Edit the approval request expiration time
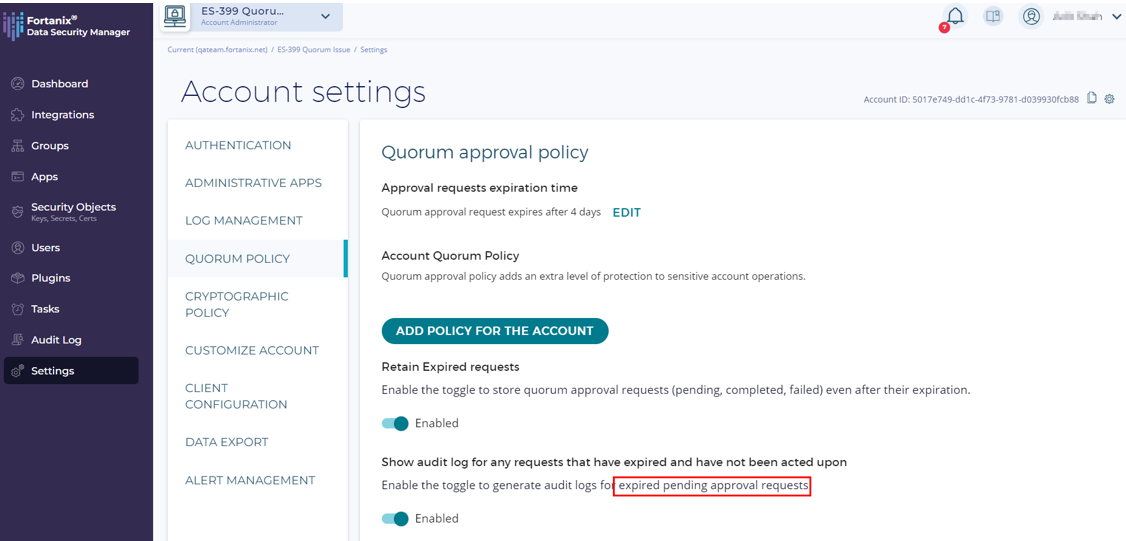The width and height of the screenshot is (1126, 541). pyautogui.click(x=626, y=212)
